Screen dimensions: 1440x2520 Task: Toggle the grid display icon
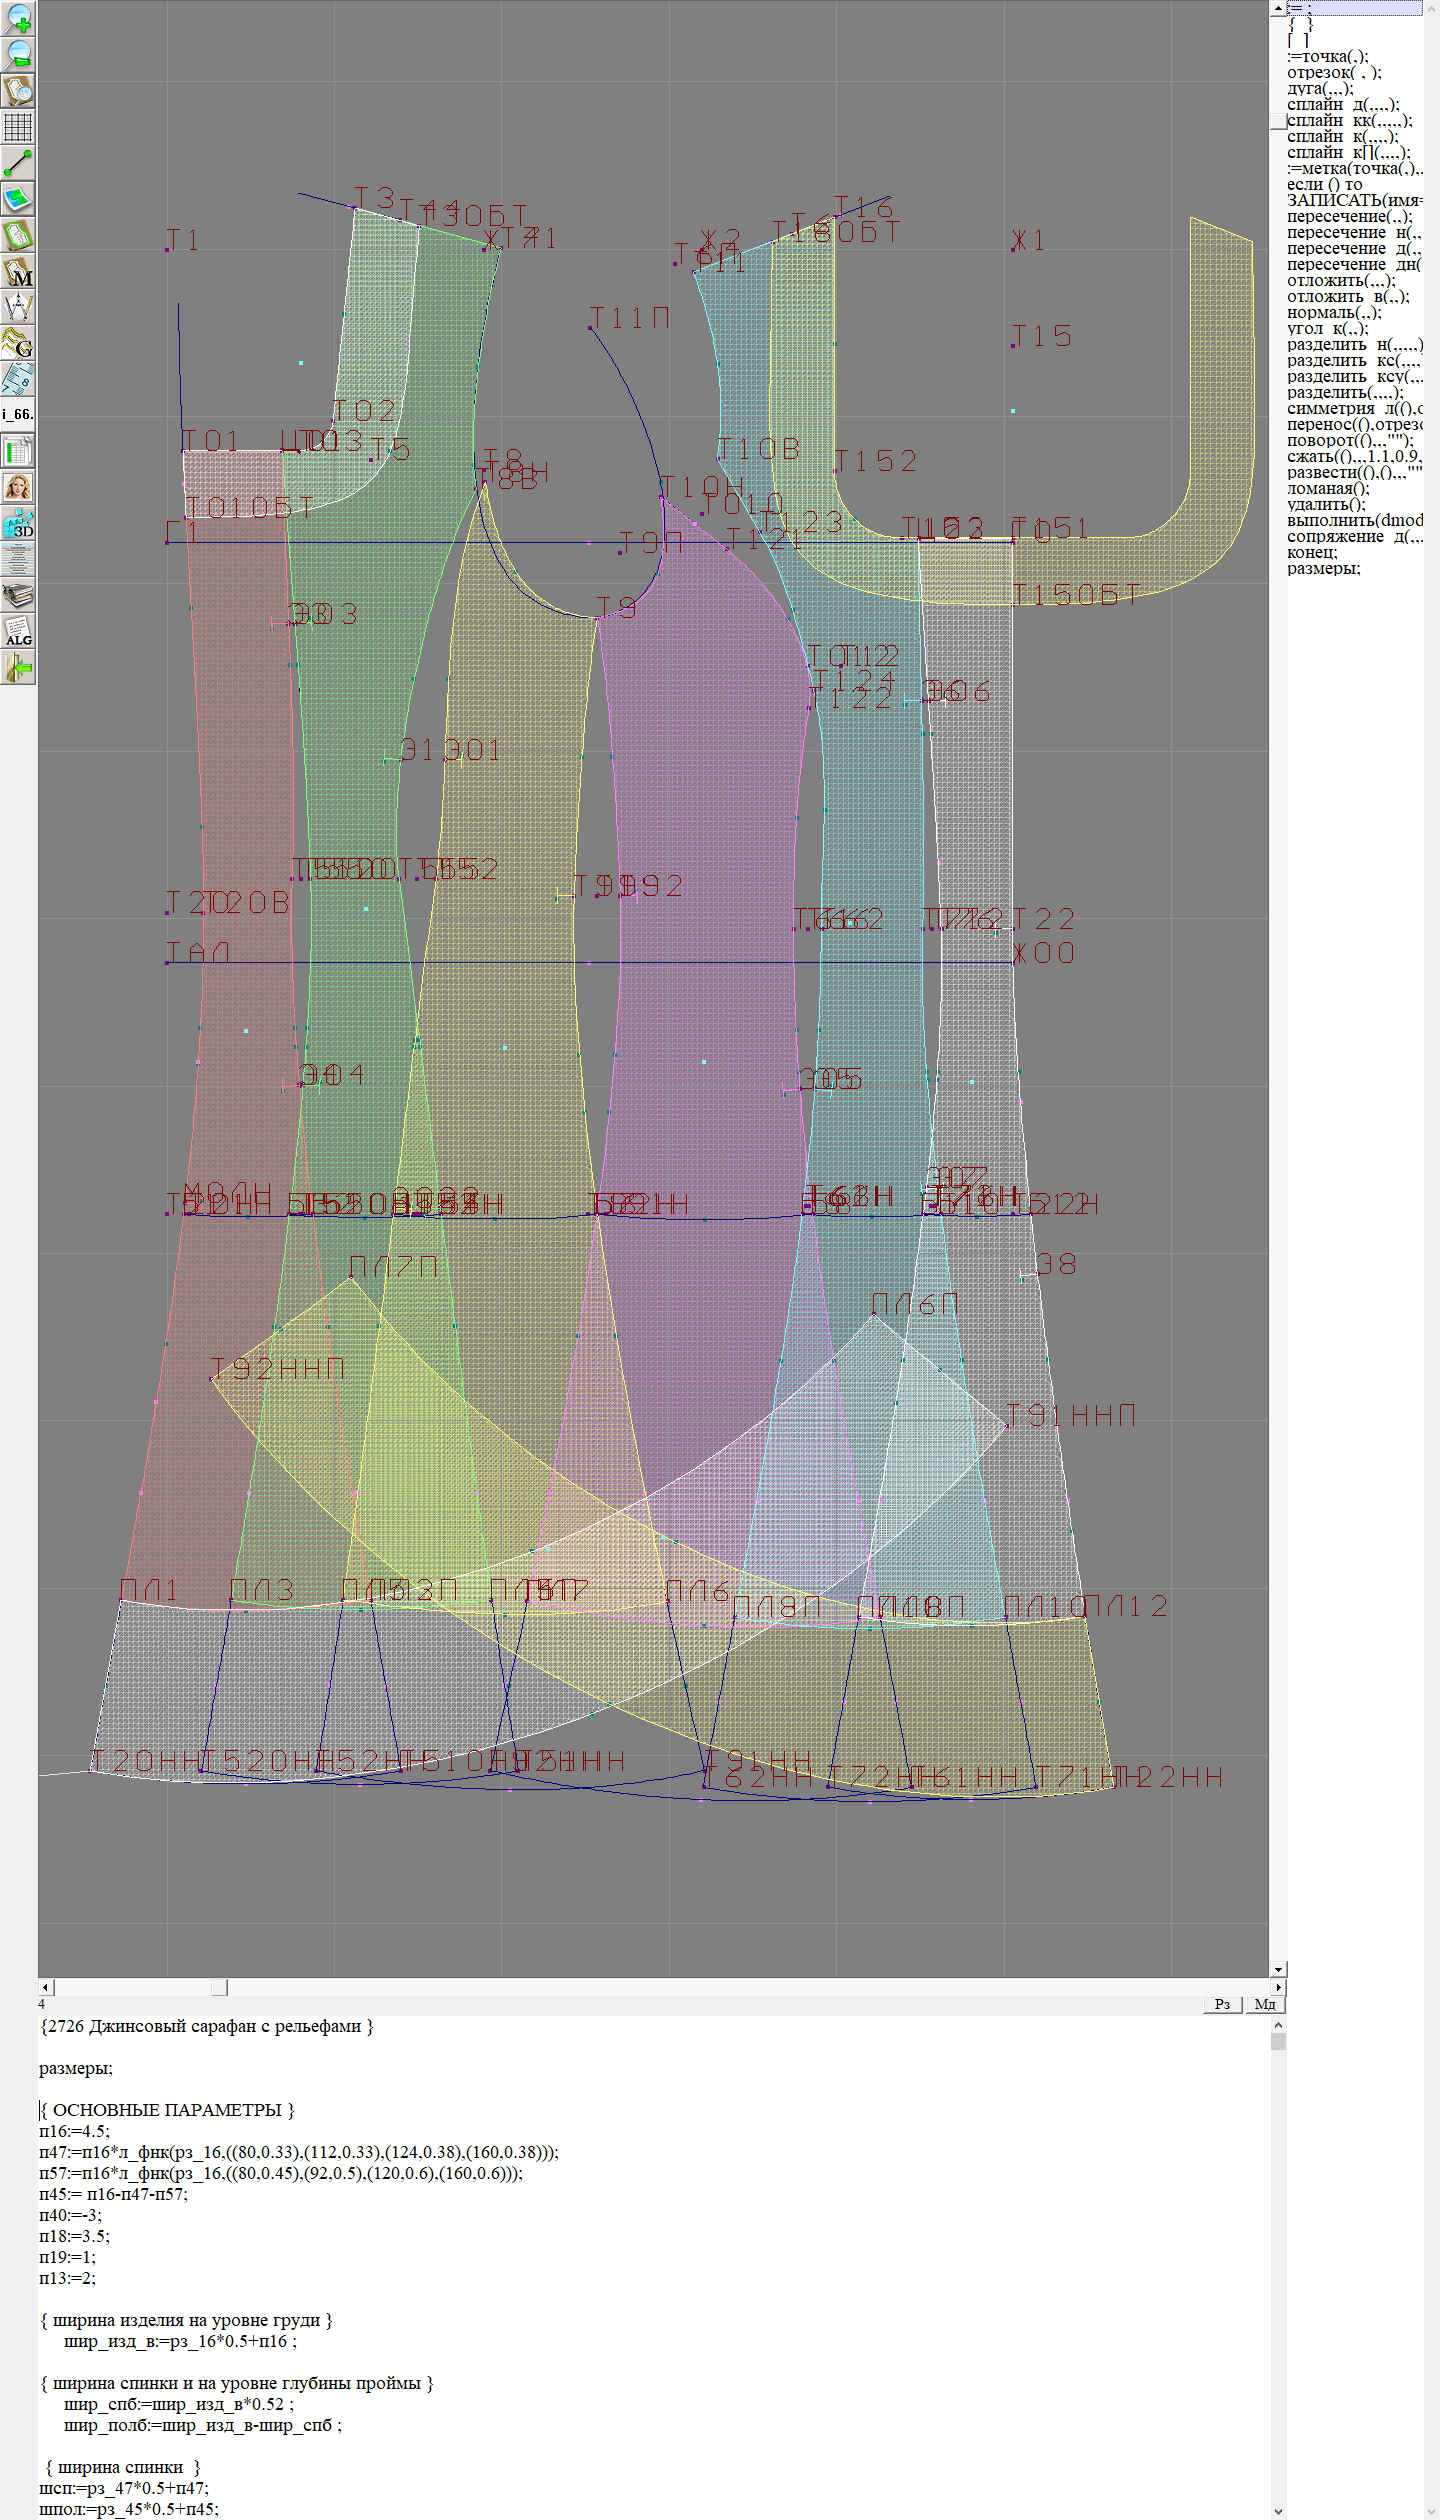18,127
